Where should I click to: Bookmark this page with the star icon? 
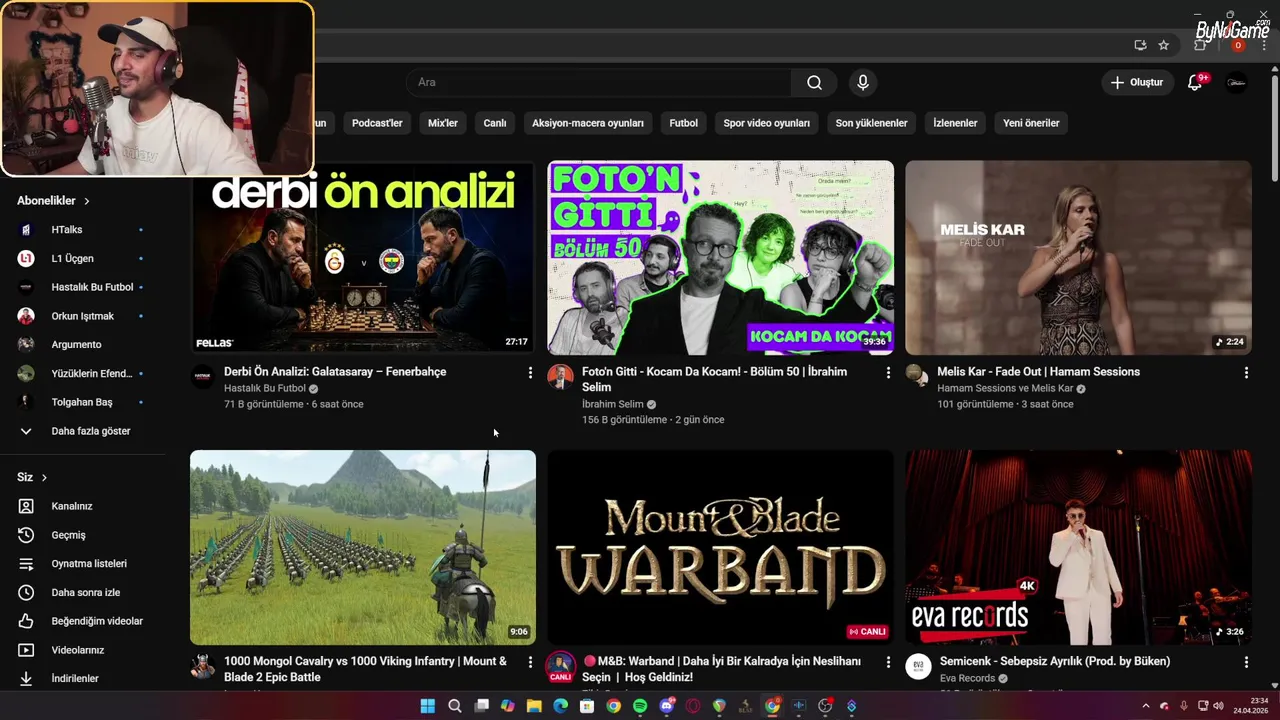pos(1164,45)
